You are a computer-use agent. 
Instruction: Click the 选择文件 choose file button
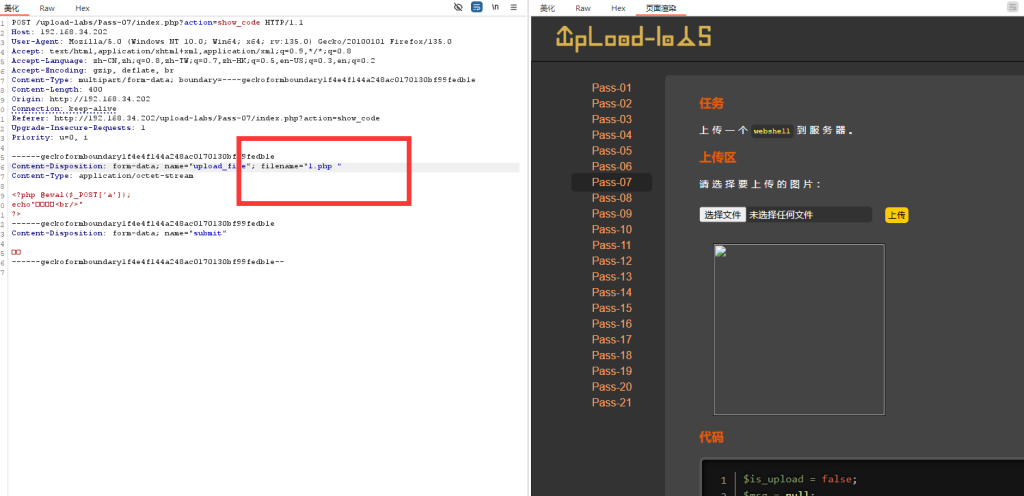pos(722,215)
